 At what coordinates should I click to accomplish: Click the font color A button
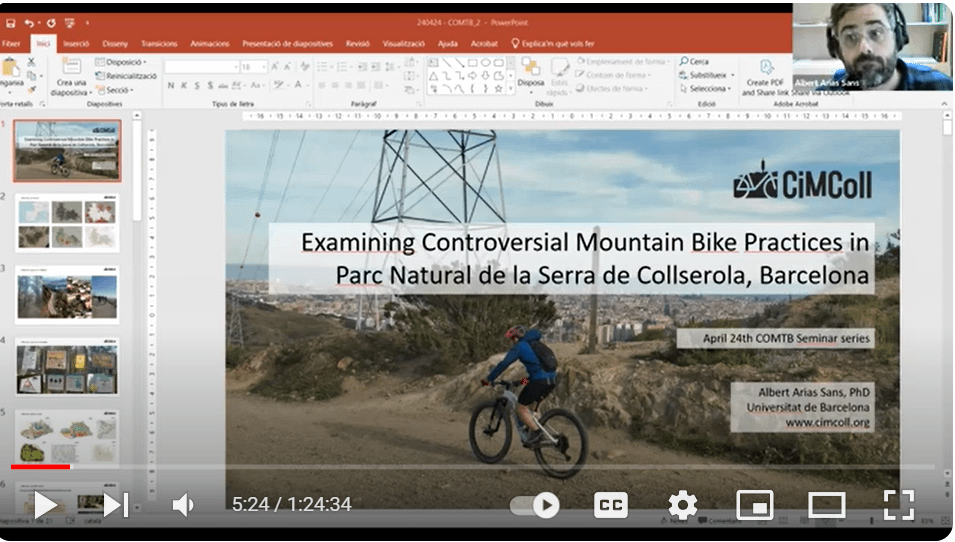tap(298, 85)
